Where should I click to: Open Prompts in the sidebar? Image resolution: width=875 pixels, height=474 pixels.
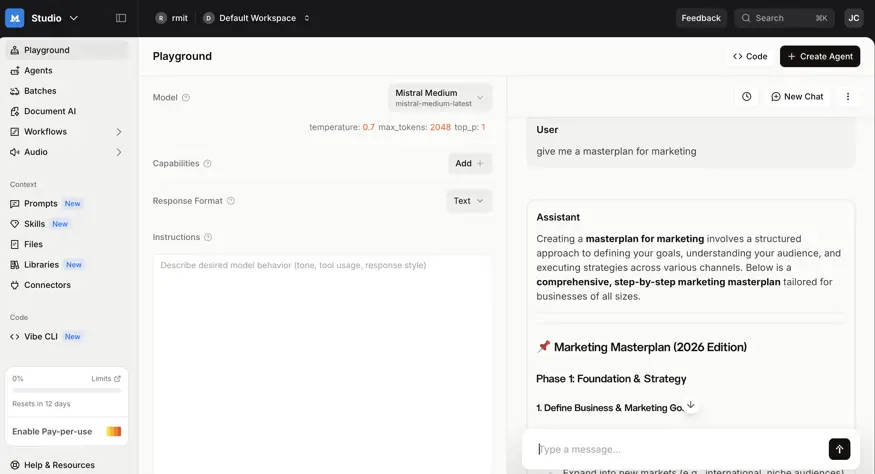point(66,203)
